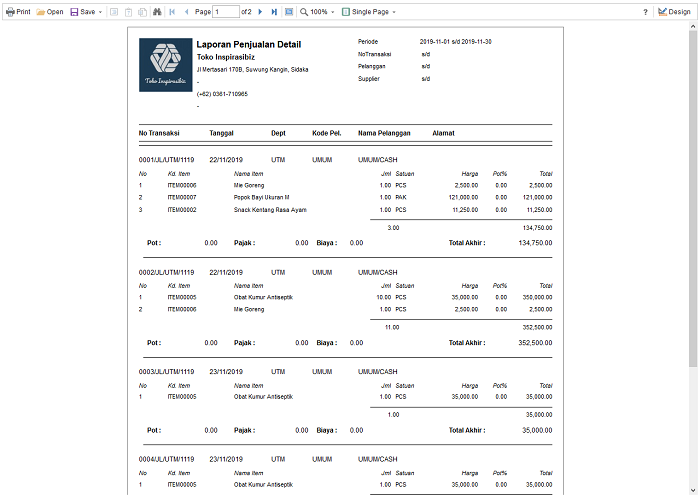Click the page number input field
The height and width of the screenshot is (497, 700).
pos(226,12)
